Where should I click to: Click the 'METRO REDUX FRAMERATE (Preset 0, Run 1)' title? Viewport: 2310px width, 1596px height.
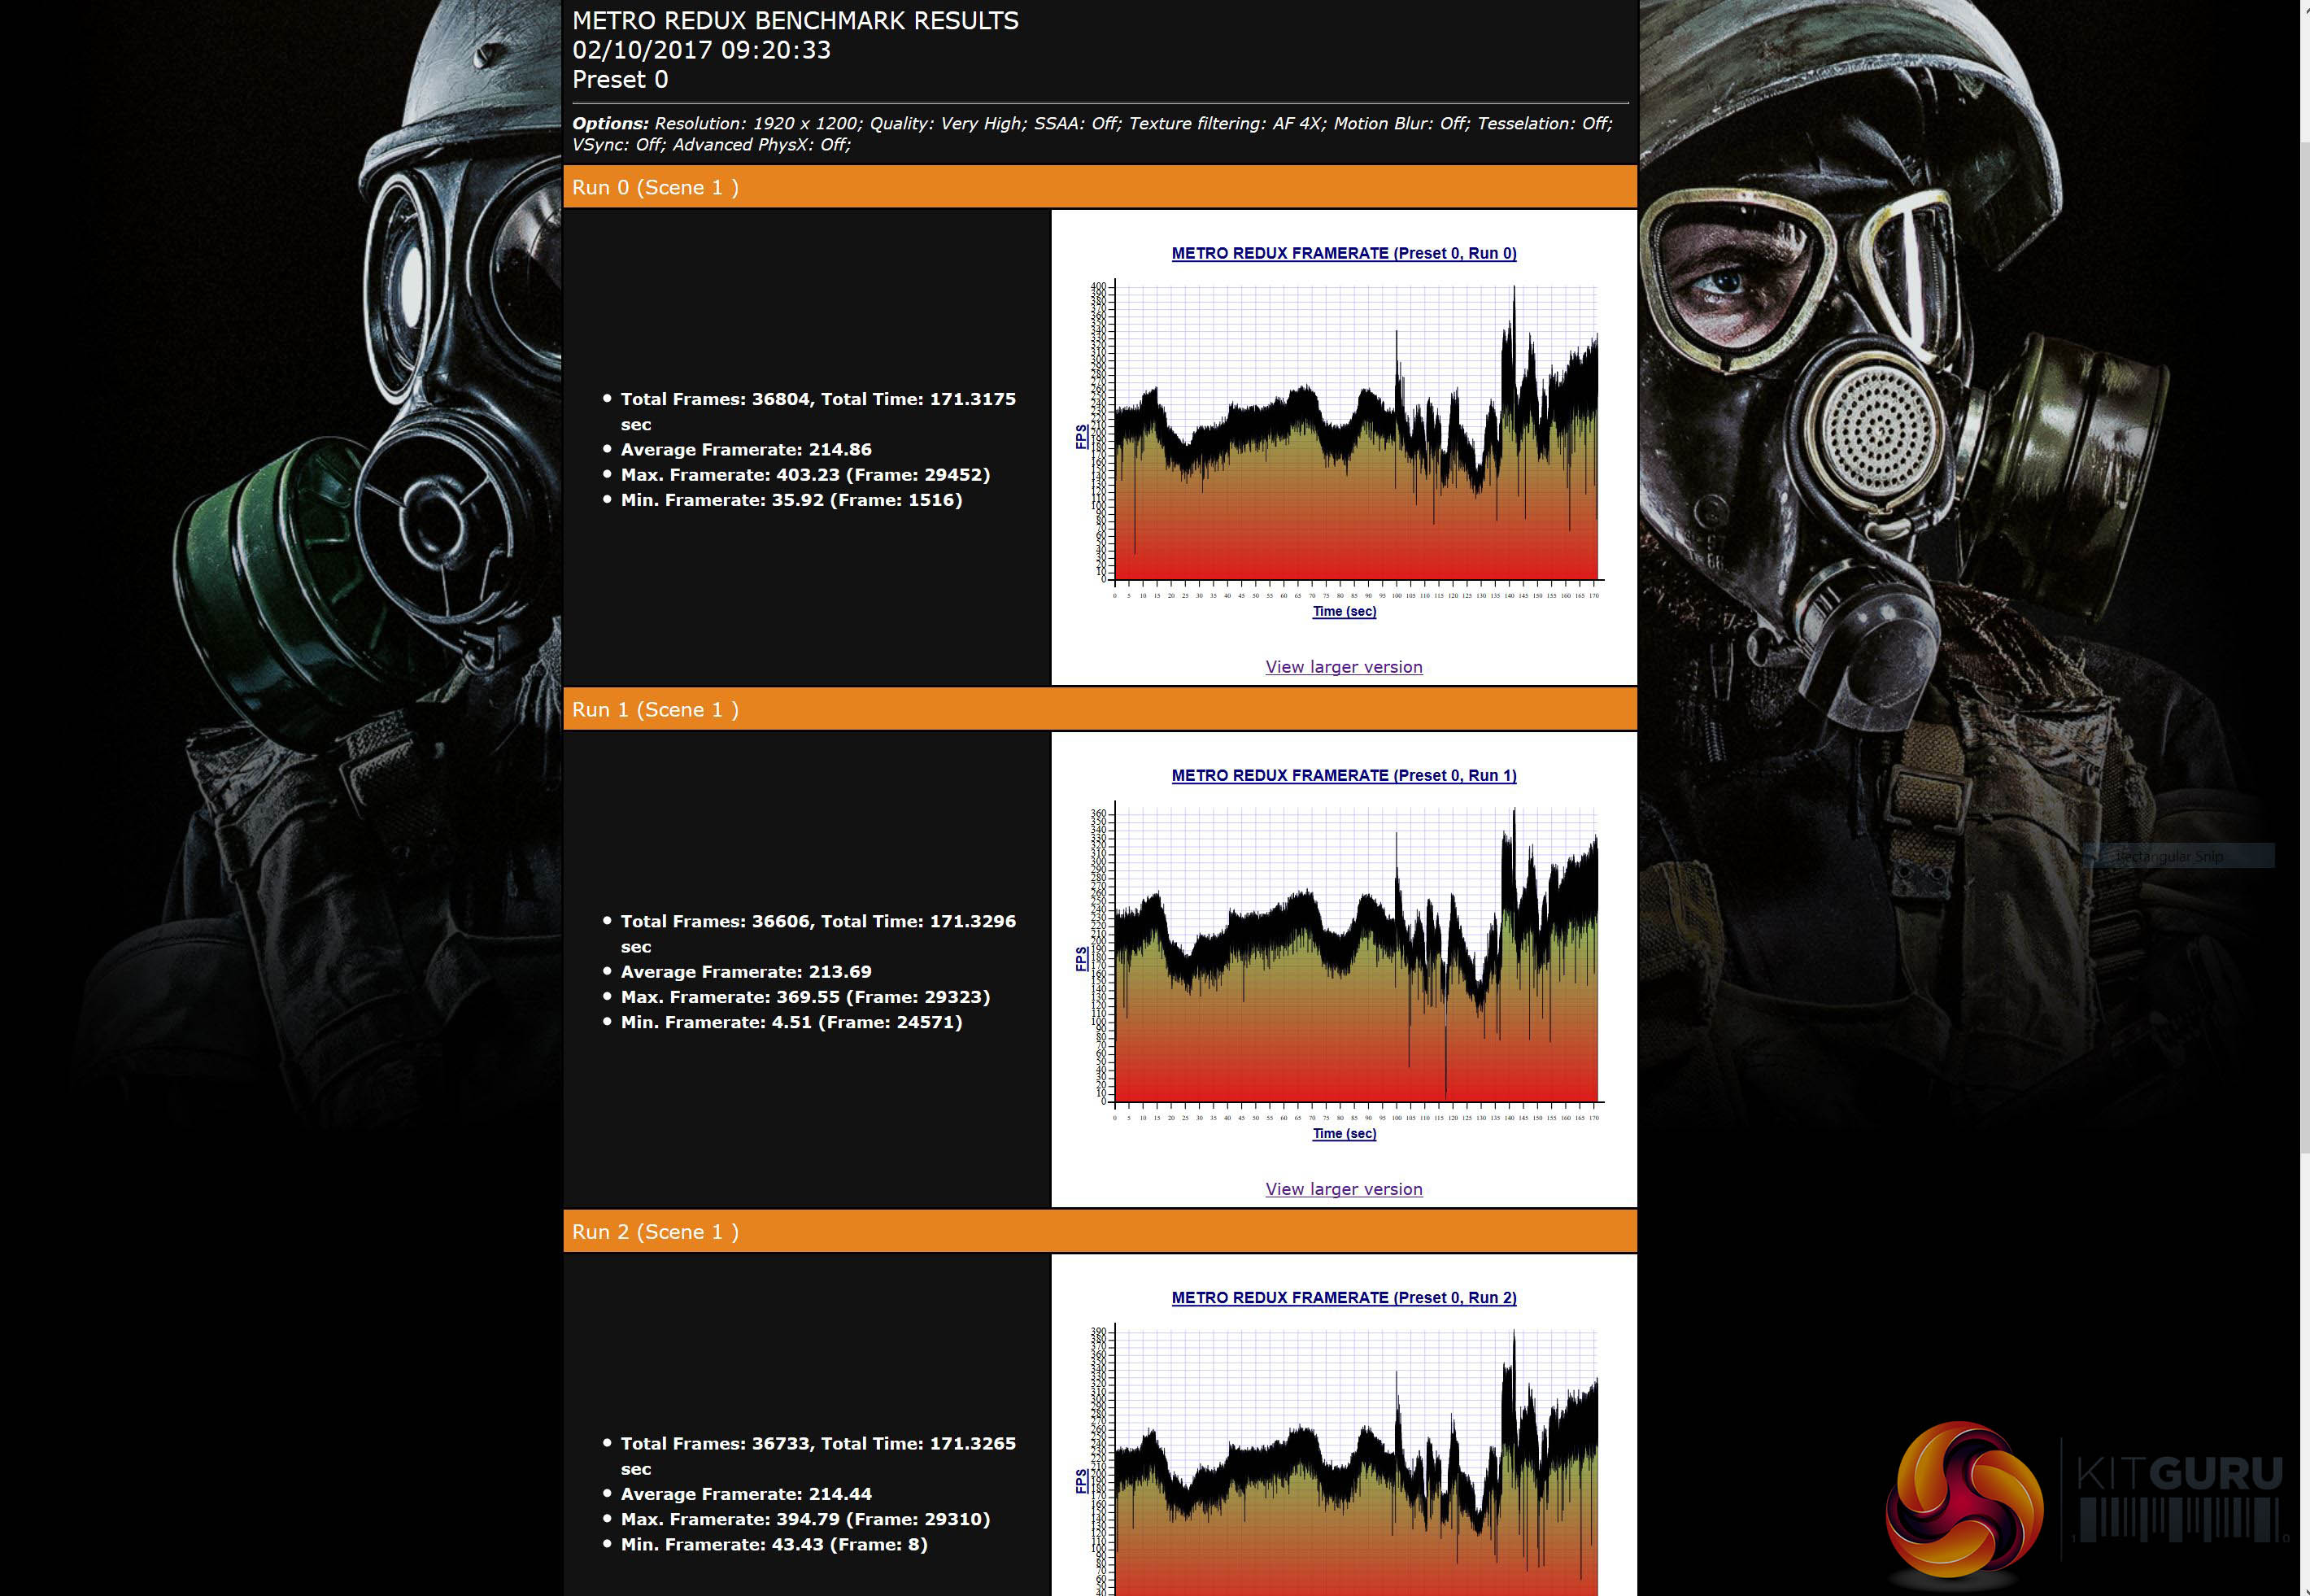1343,775
